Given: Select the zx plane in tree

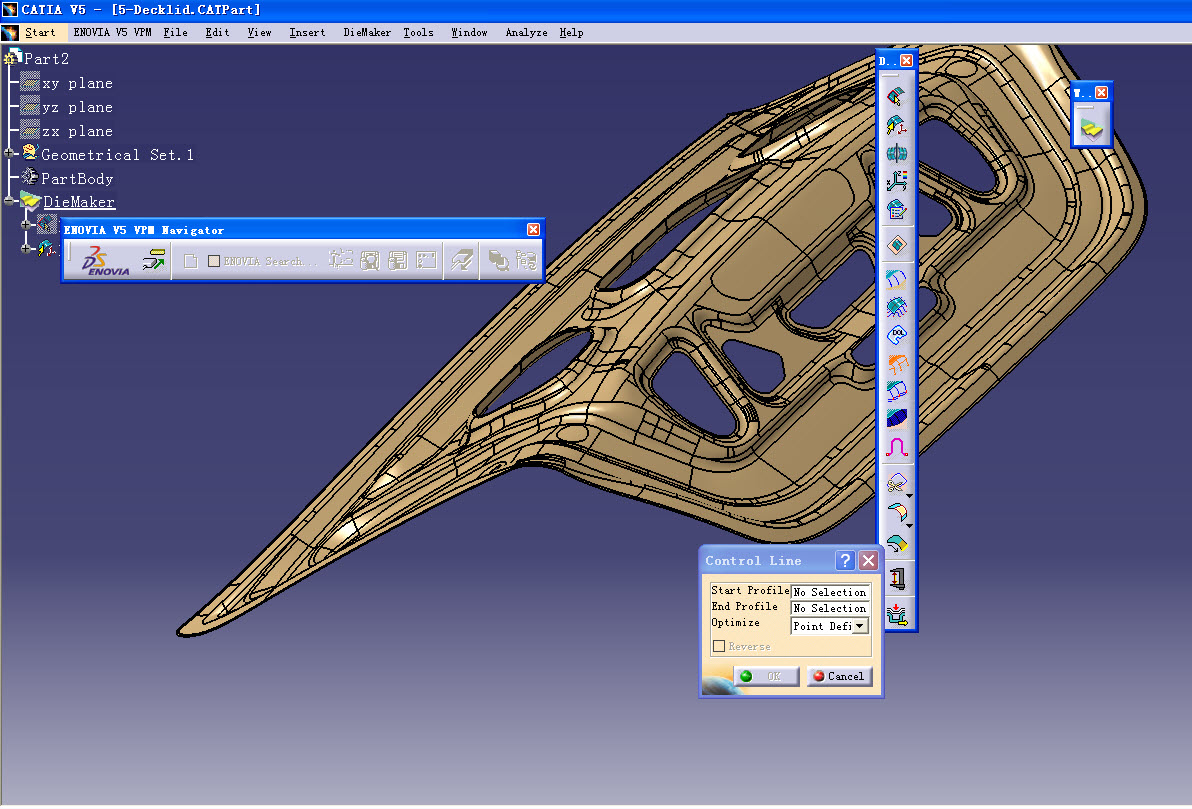Looking at the screenshot, I should (x=78, y=131).
